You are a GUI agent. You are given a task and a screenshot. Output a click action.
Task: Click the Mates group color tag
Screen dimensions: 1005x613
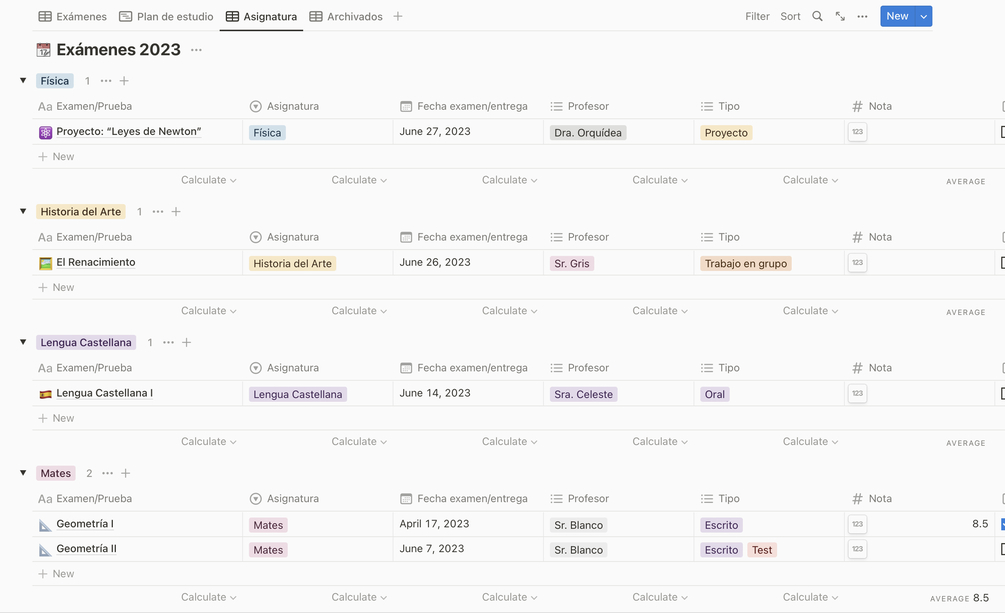(56, 473)
